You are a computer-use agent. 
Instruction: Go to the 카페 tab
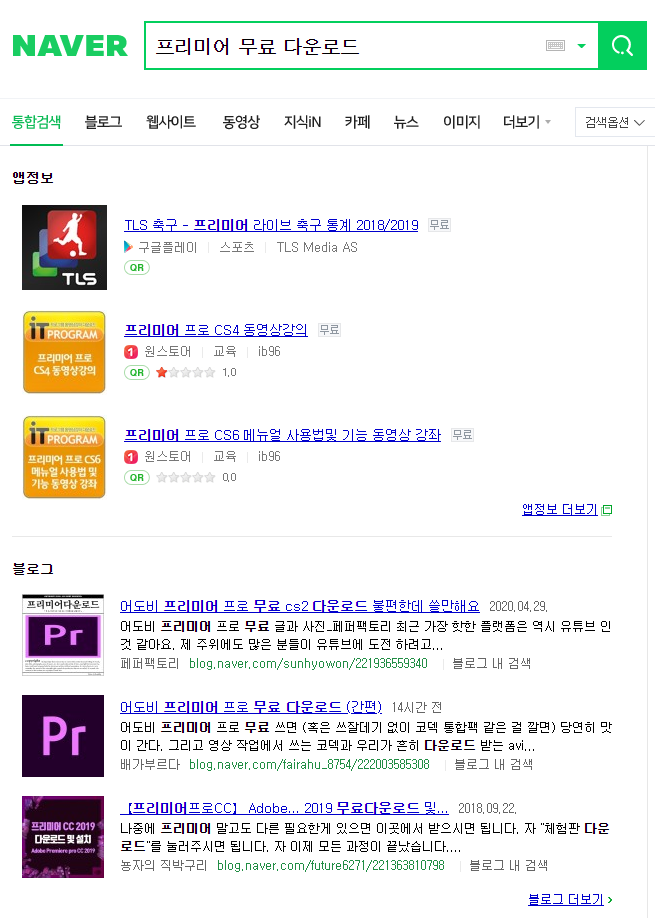click(357, 122)
